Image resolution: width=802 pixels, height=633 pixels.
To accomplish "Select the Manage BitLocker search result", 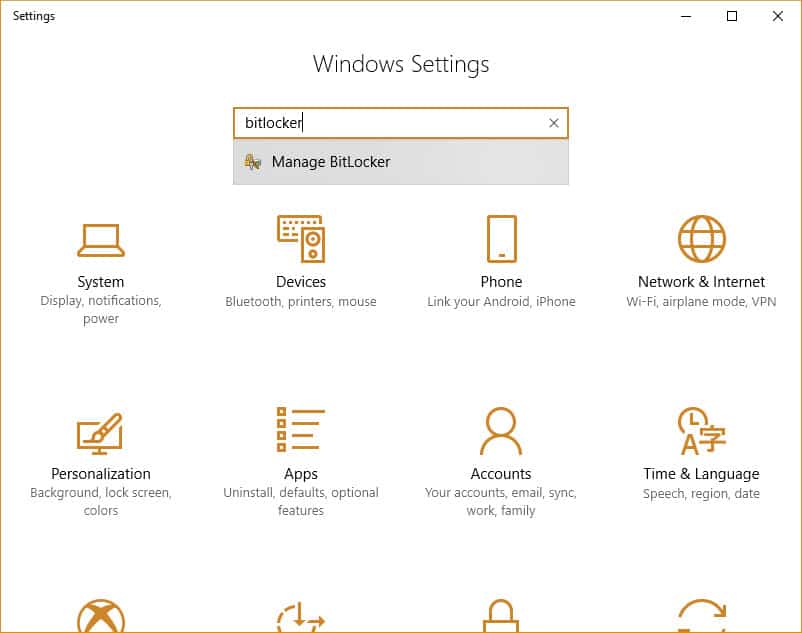I will point(400,162).
